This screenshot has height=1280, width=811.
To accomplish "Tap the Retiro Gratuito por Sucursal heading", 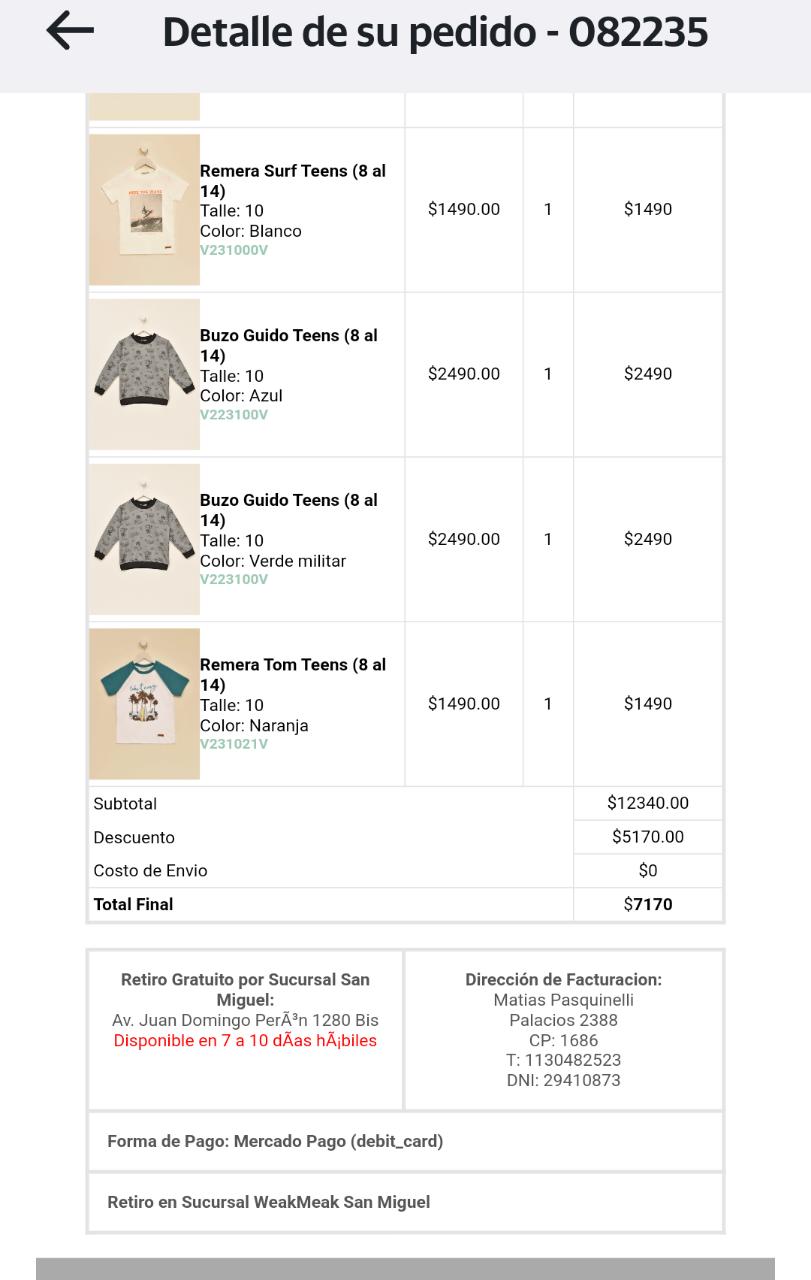I will pyautogui.click(x=245, y=990).
